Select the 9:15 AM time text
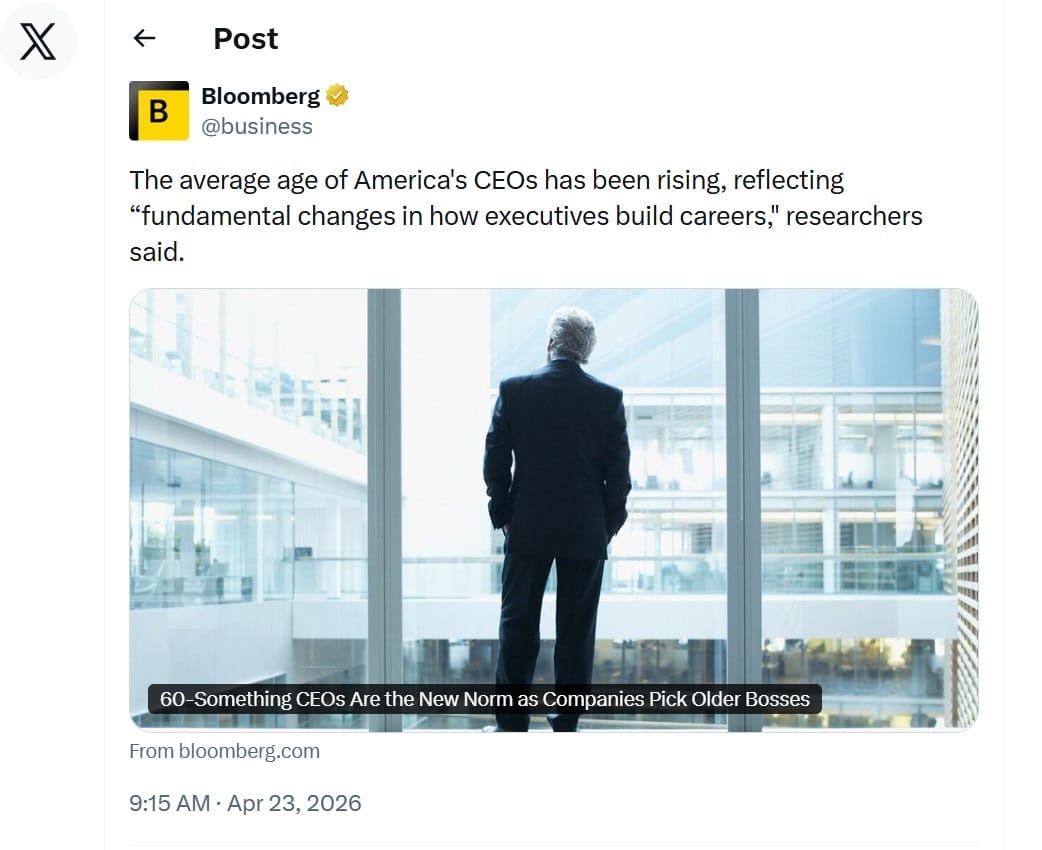Screen dimensions: 1042x850 click(x=171, y=803)
